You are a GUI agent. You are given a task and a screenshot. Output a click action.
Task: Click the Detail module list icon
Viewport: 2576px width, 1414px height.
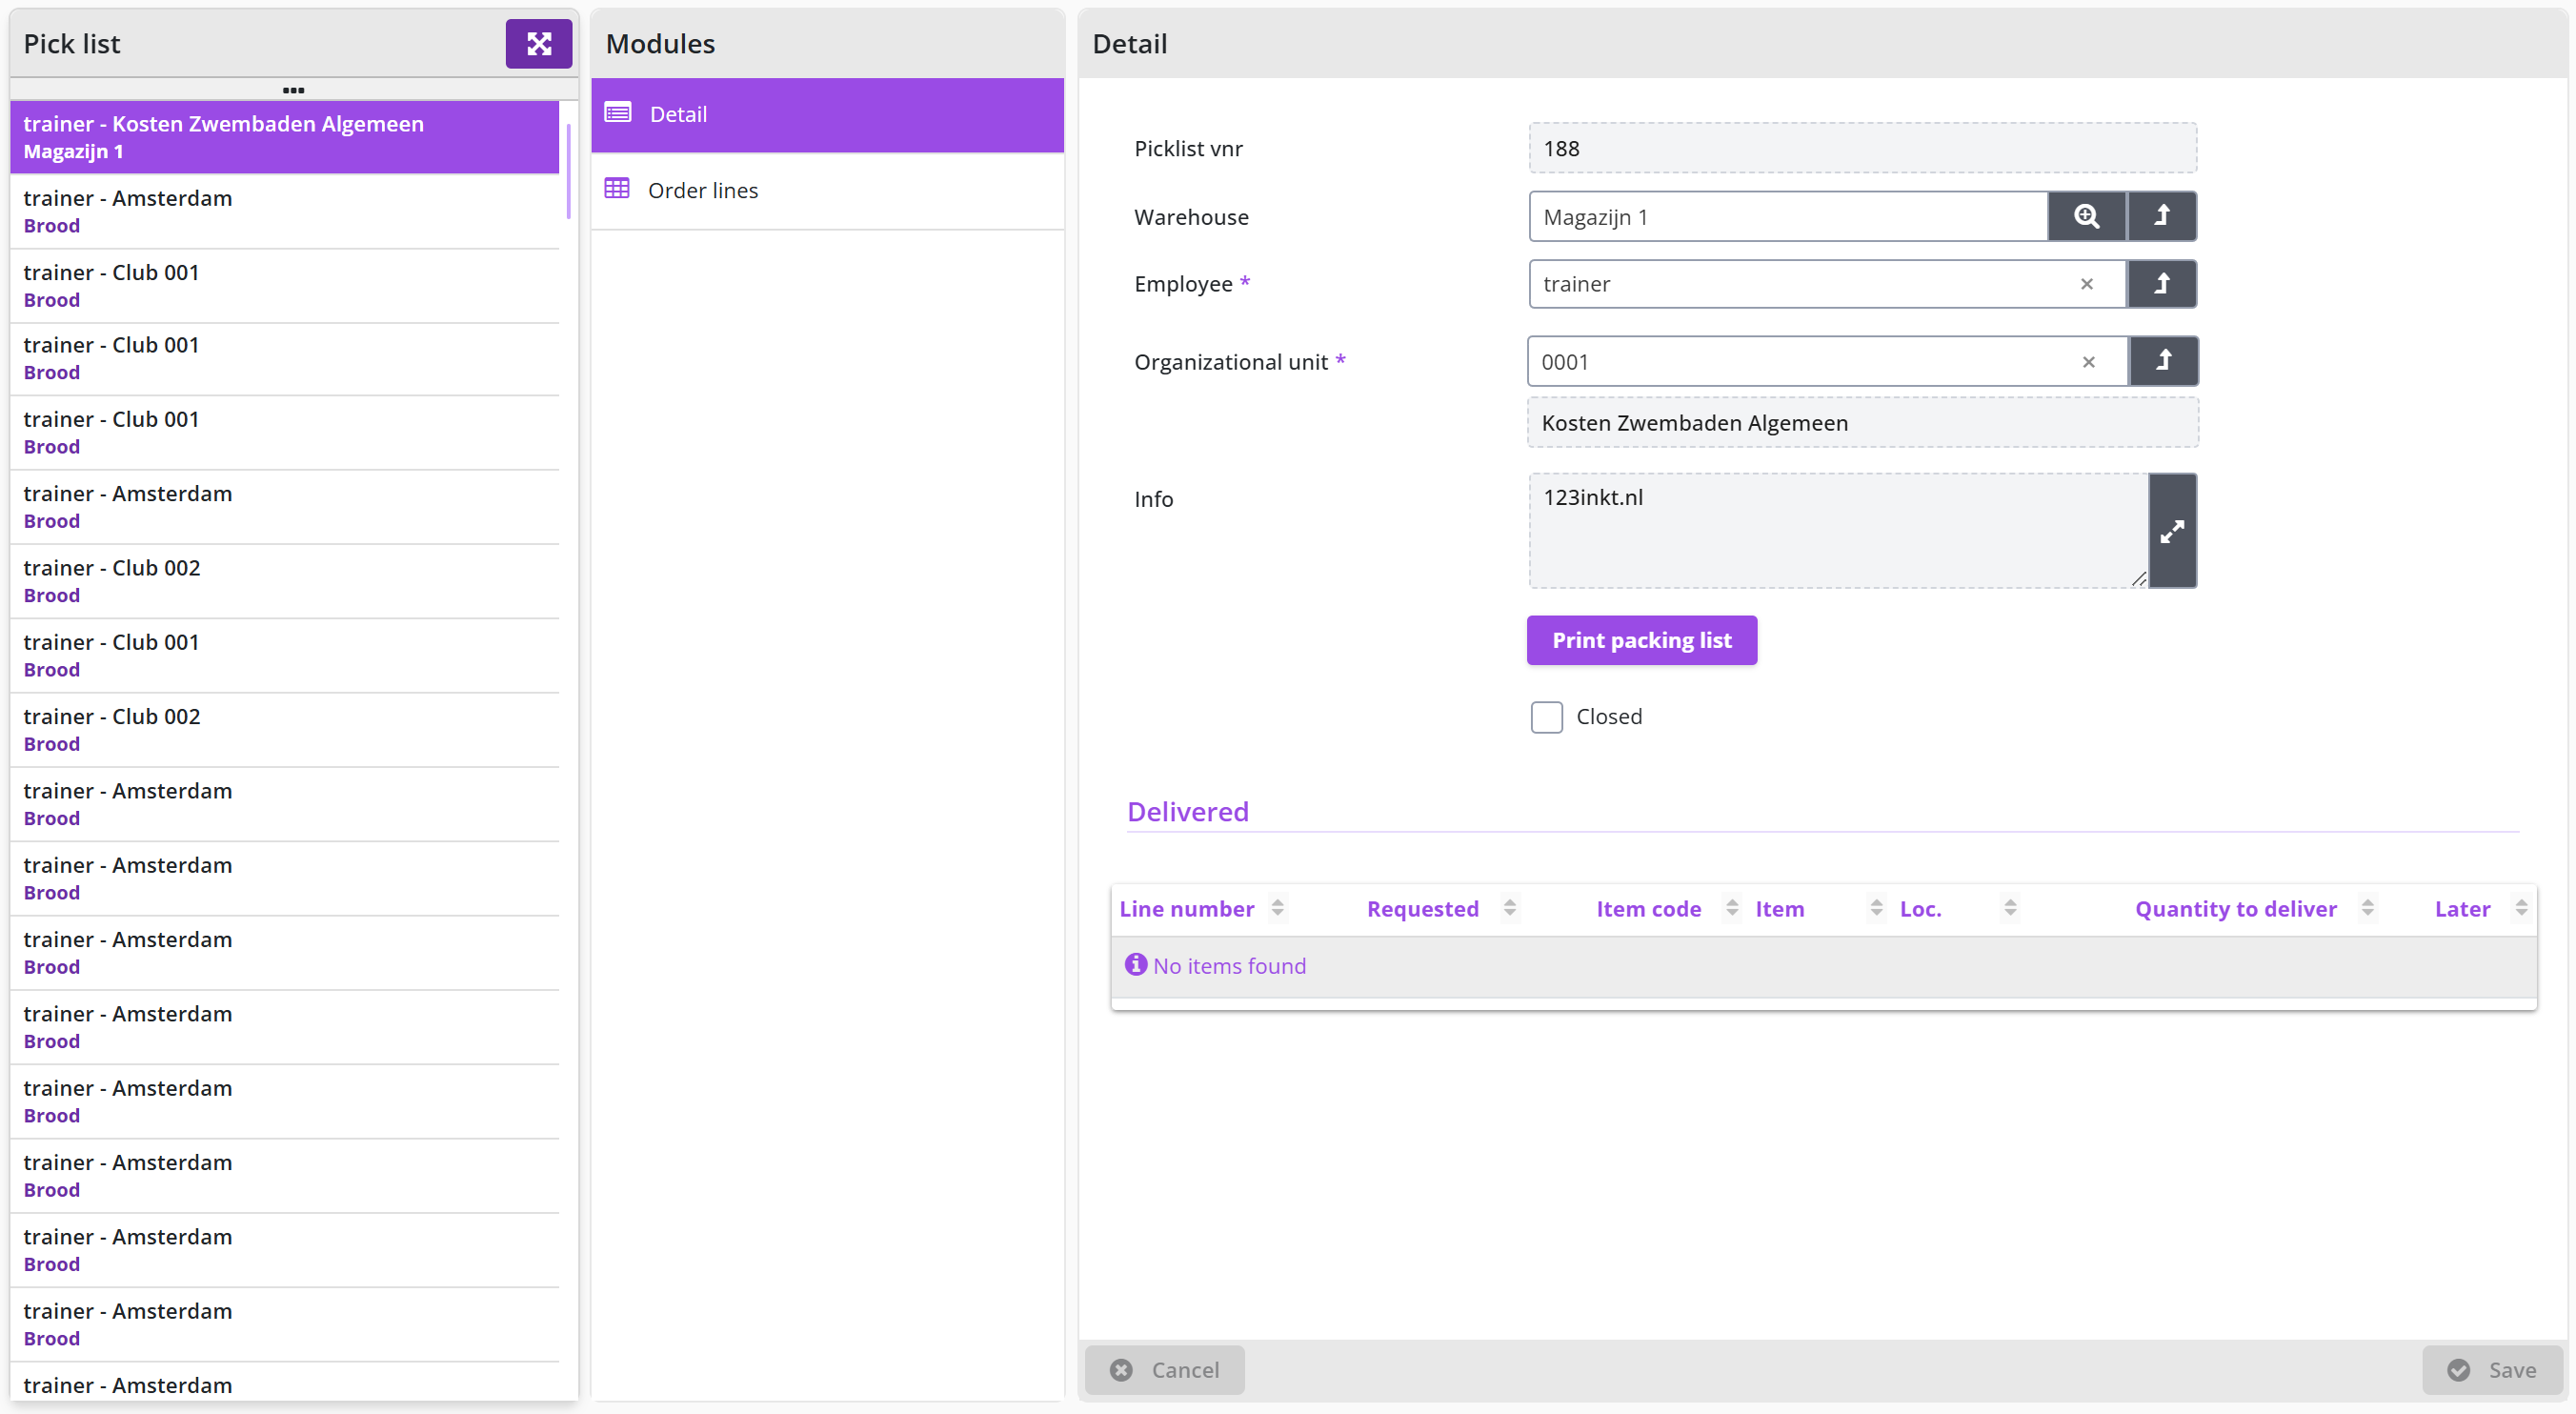click(x=618, y=113)
